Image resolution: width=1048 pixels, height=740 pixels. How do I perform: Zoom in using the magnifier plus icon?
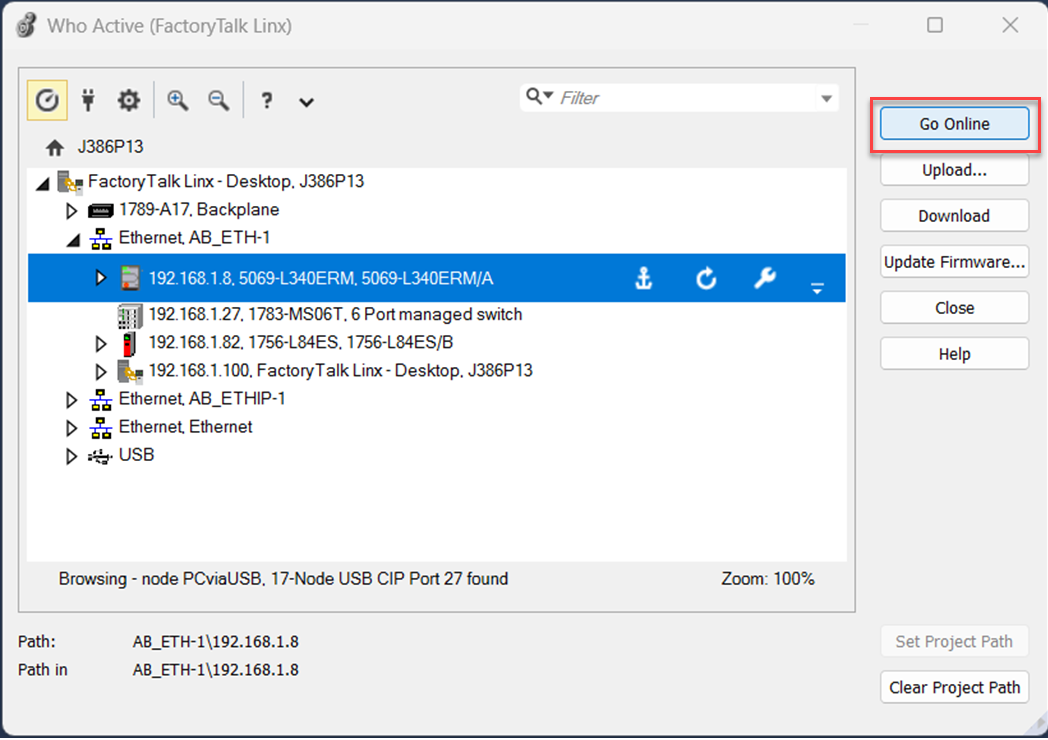pos(177,100)
